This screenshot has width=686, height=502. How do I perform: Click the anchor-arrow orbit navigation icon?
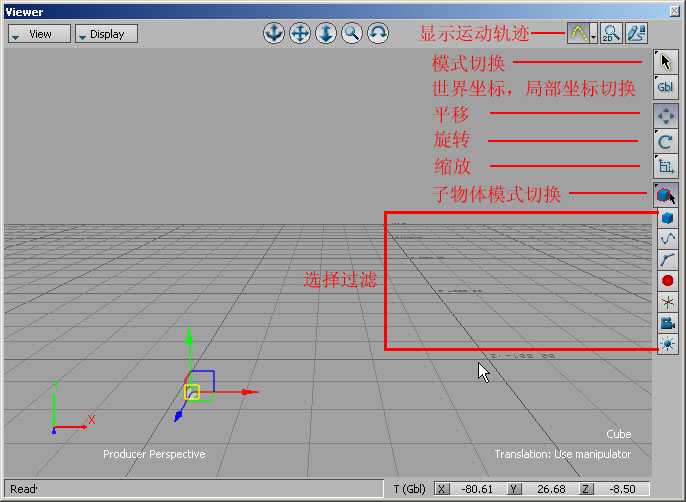pyautogui.click(x=274, y=33)
